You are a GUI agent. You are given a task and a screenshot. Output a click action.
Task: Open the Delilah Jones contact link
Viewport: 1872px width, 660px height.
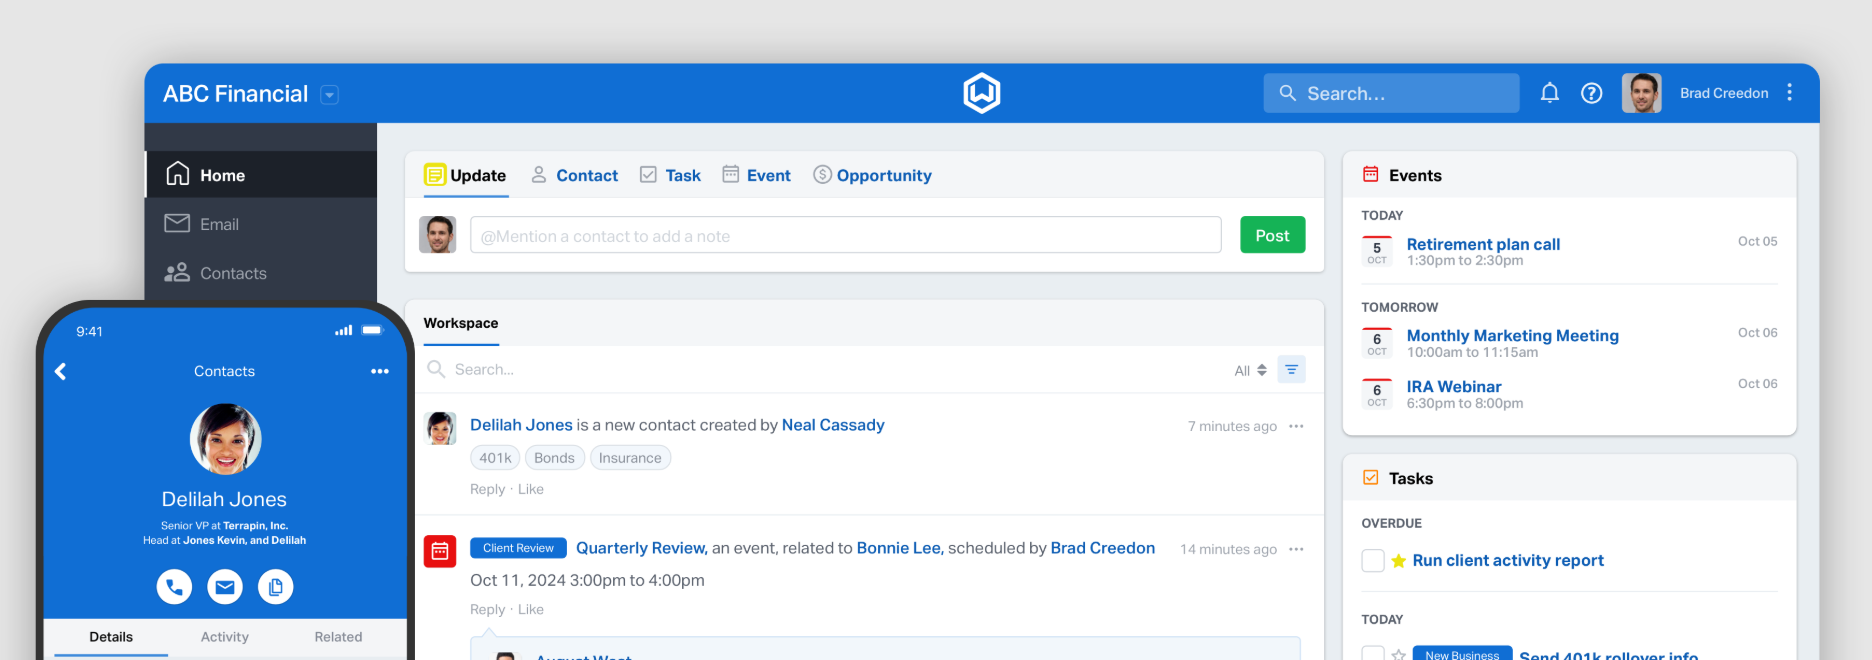tap(521, 425)
